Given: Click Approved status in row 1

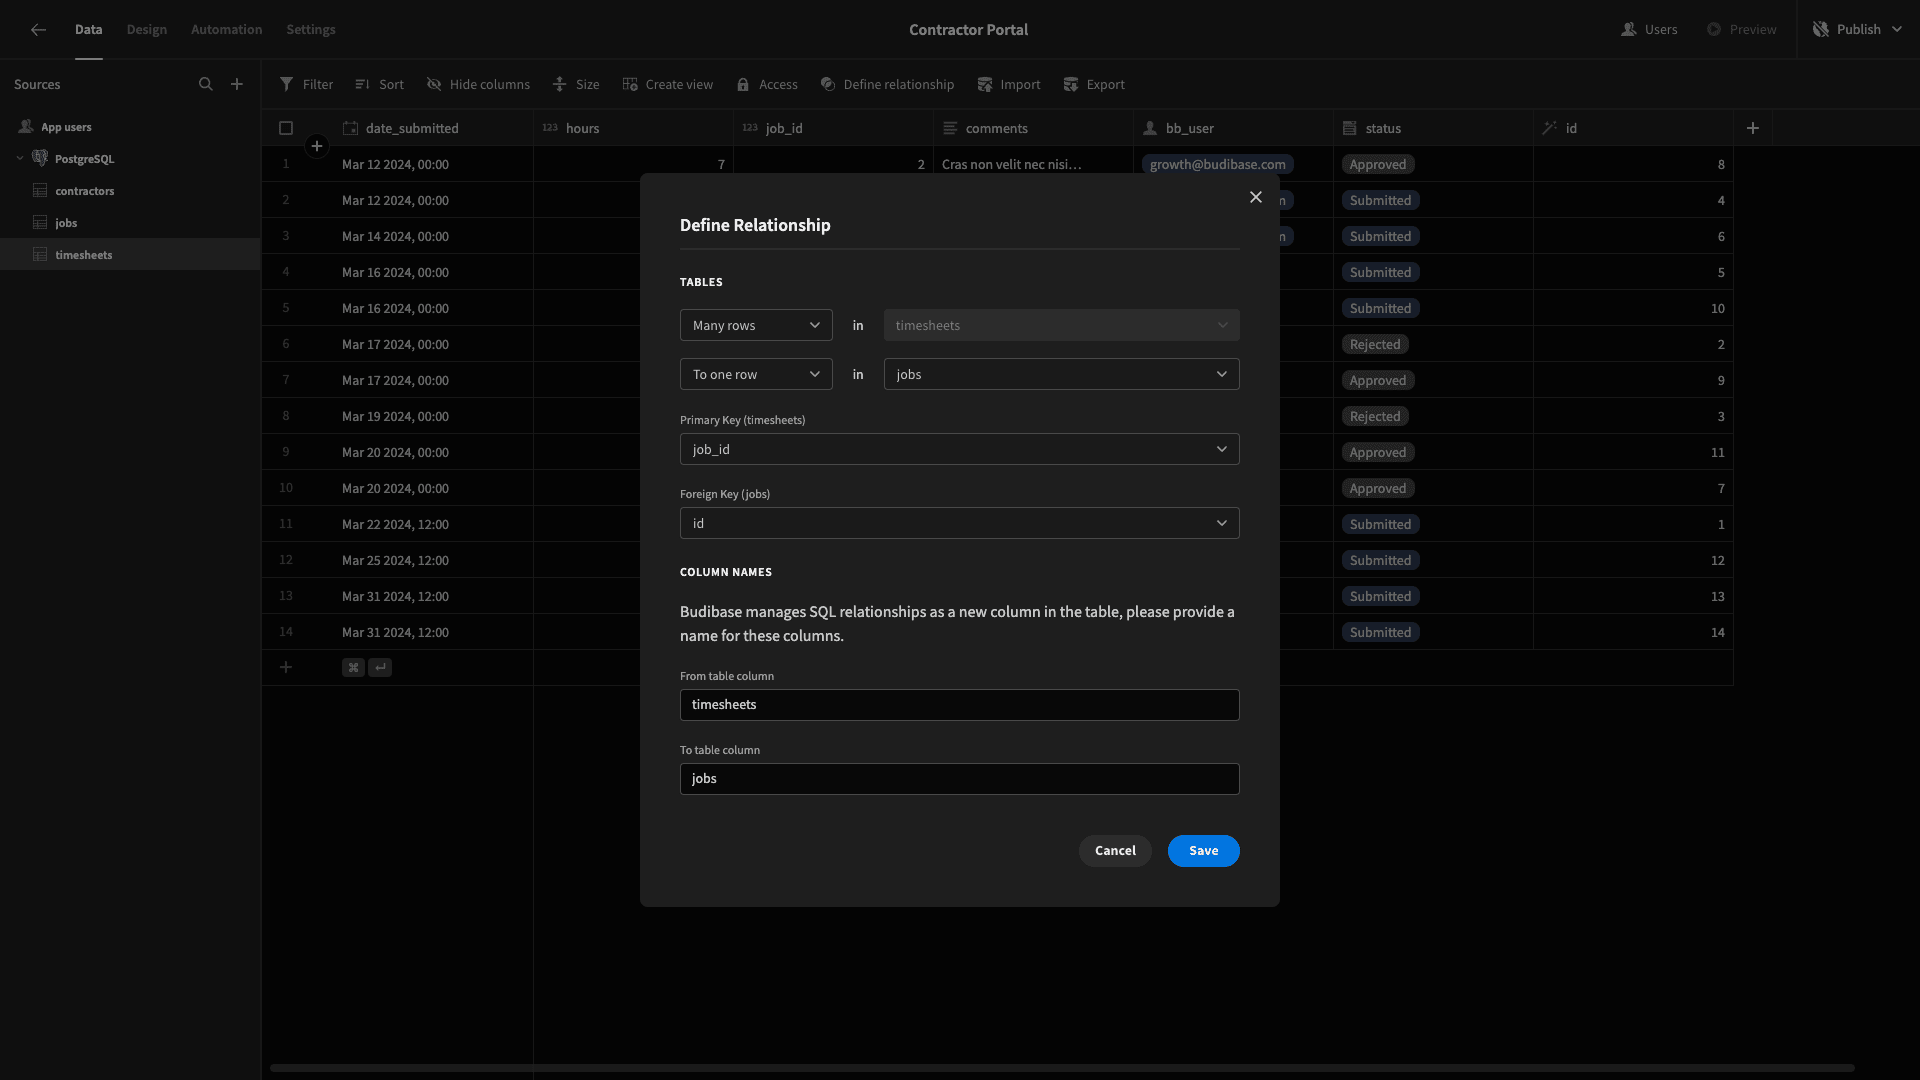Looking at the screenshot, I should tap(1378, 164).
